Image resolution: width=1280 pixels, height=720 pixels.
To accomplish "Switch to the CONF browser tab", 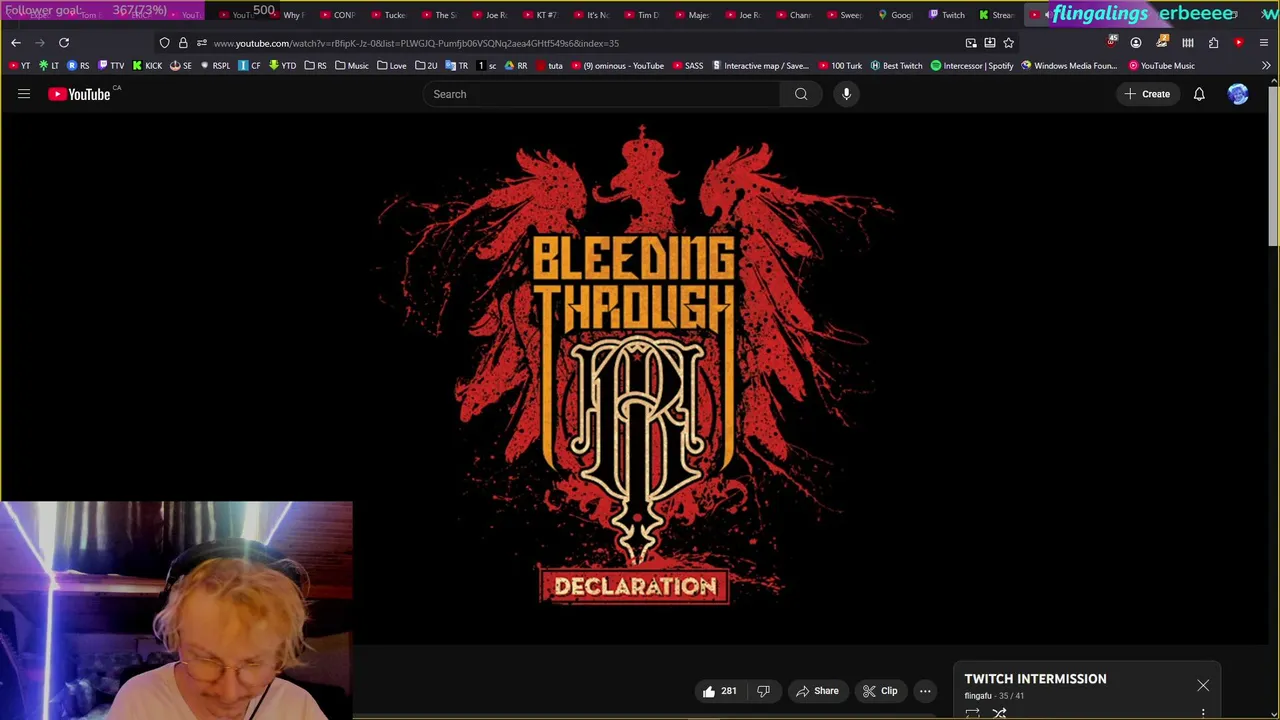I will (x=338, y=15).
